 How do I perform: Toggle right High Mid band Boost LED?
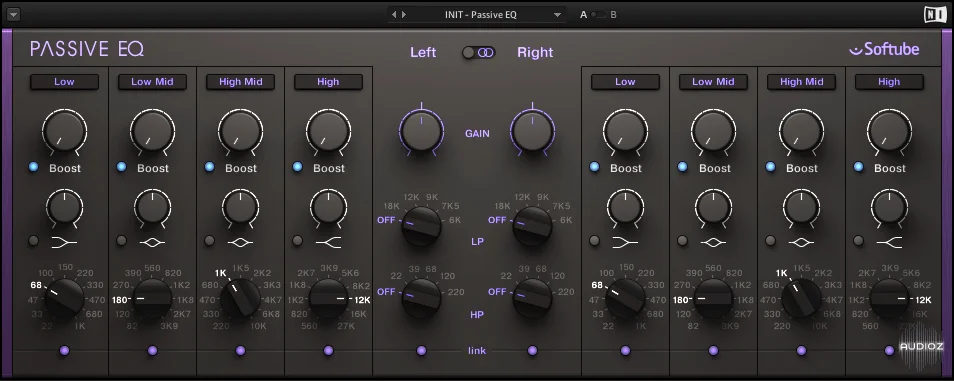coord(770,167)
